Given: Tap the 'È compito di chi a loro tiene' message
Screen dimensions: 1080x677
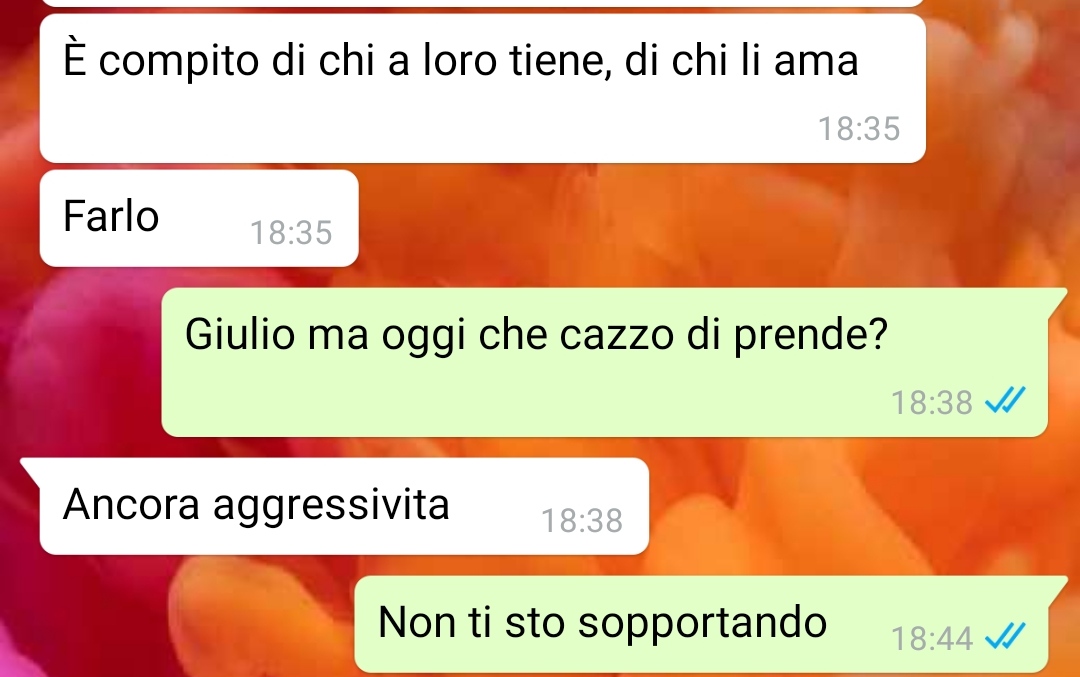Looking at the screenshot, I should (482, 88).
